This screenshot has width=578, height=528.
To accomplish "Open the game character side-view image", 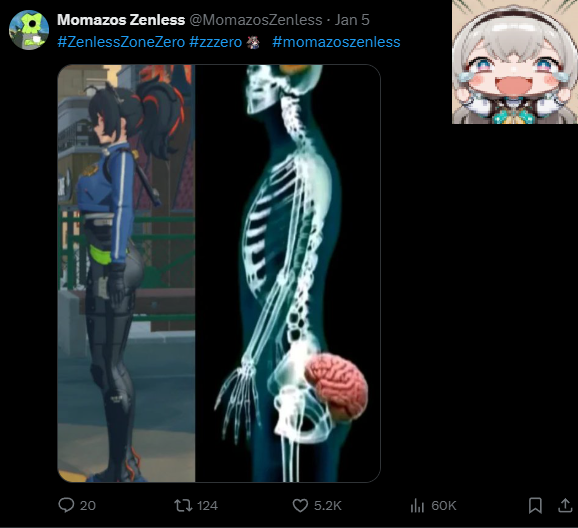I will [x=126, y=273].
